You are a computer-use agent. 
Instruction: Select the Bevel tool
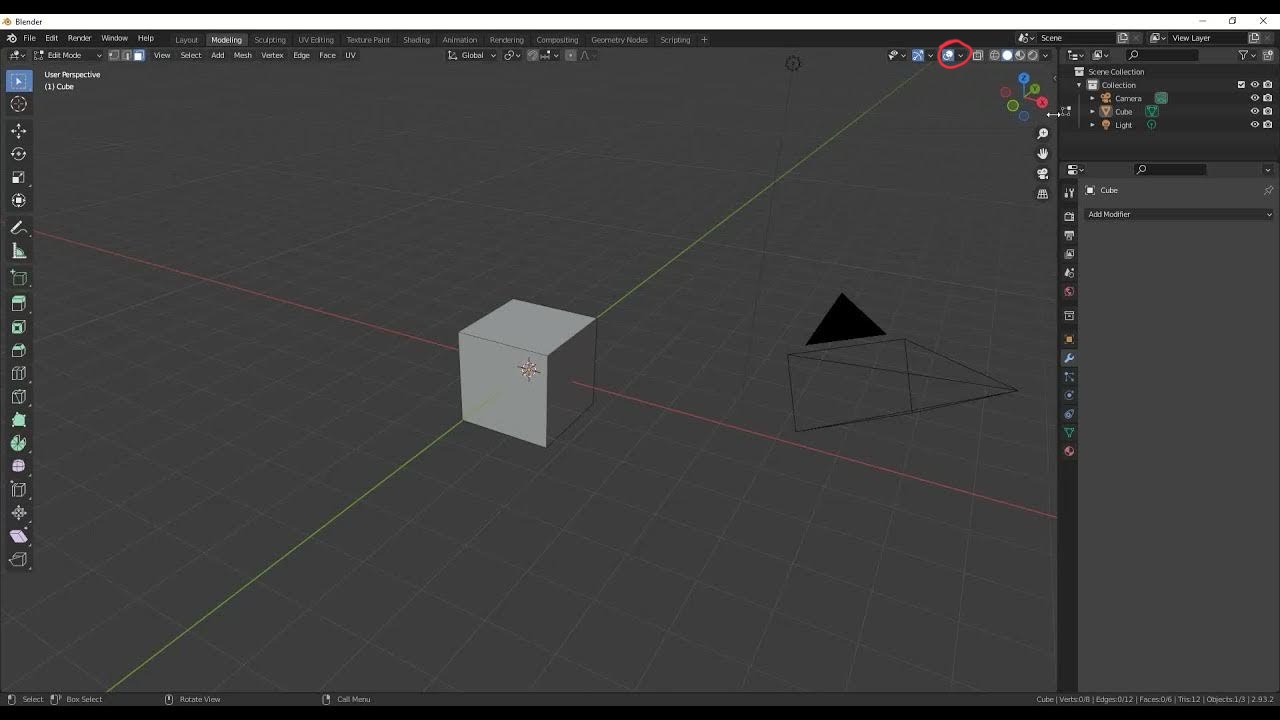point(18,350)
